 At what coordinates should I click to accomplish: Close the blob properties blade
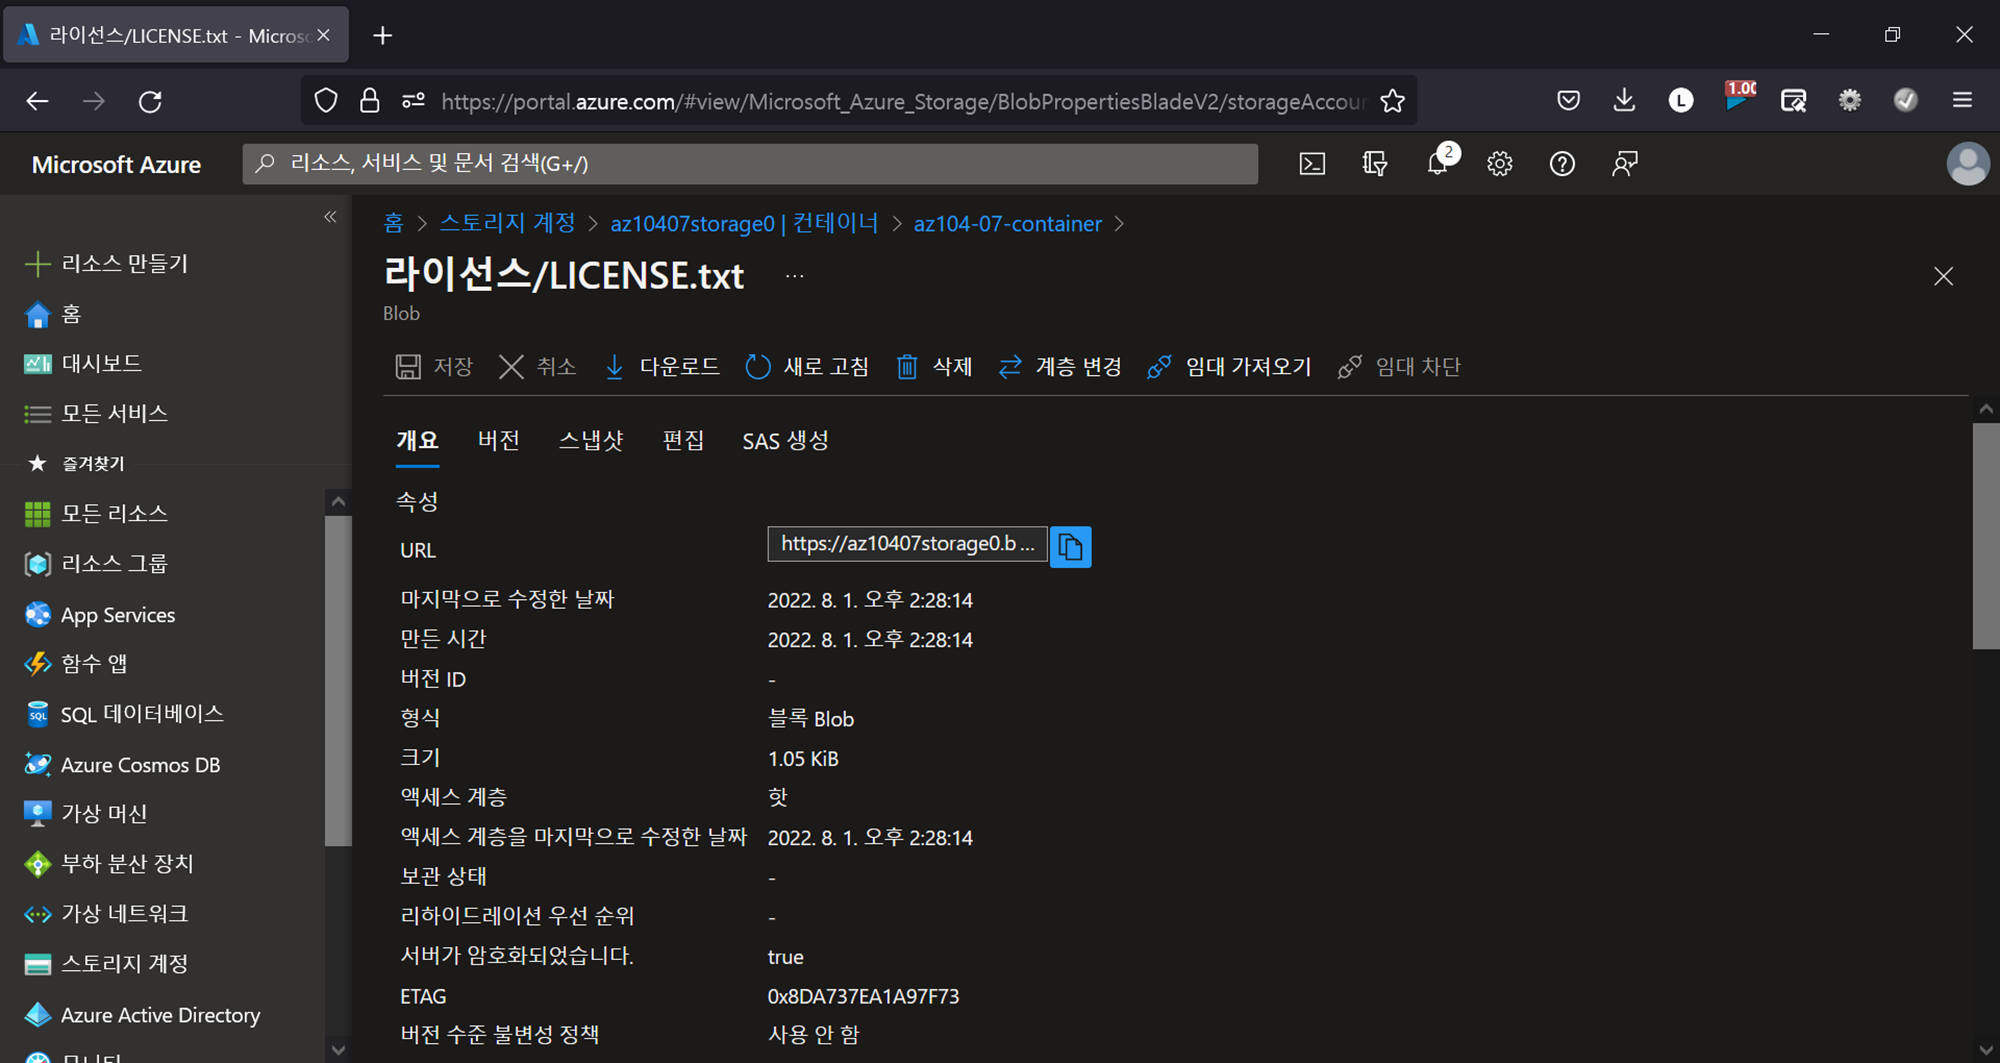coord(1943,276)
